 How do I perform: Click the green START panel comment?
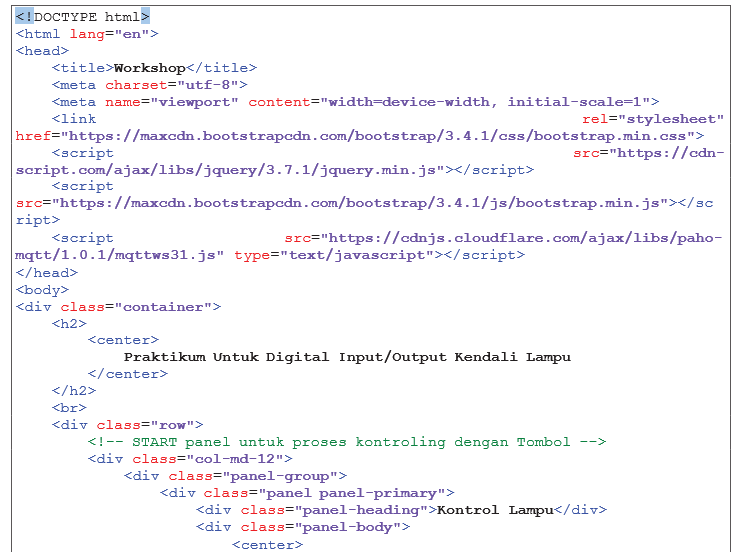[346, 442]
